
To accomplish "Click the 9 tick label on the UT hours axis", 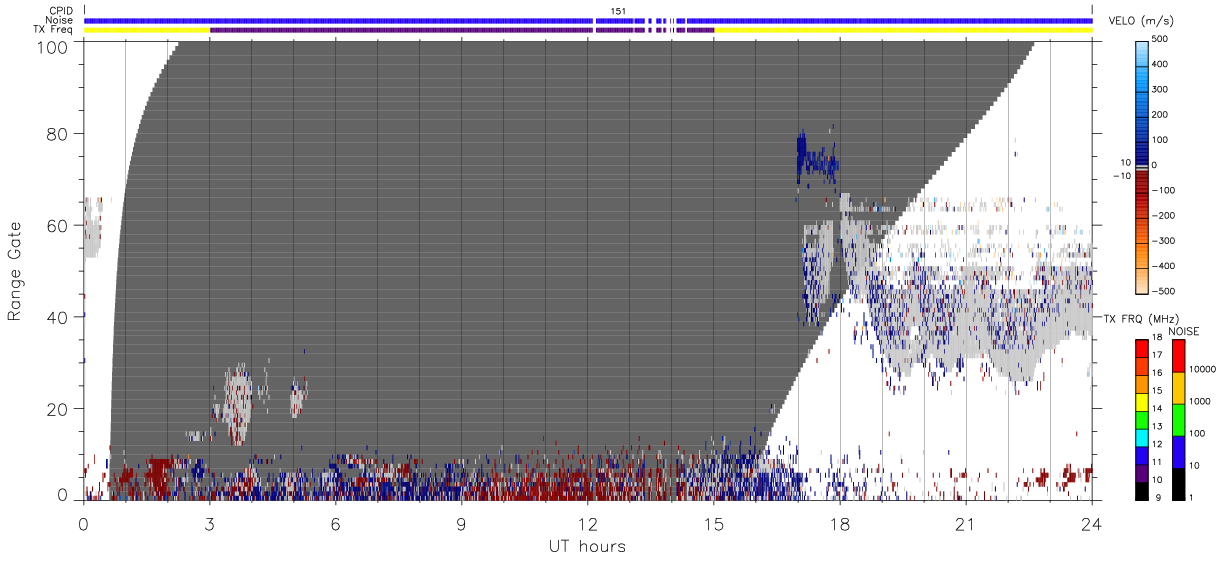I will tap(461, 524).
